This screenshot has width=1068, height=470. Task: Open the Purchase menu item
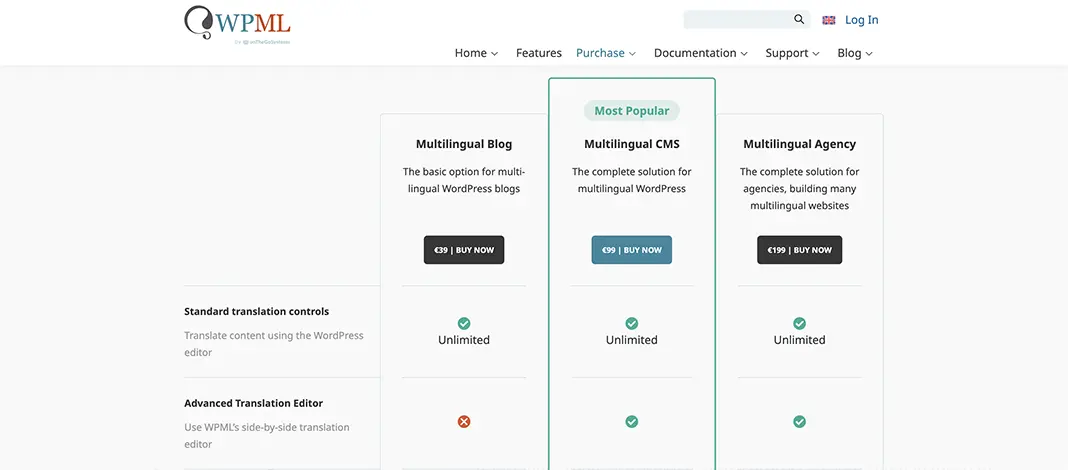[x=600, y=53]
